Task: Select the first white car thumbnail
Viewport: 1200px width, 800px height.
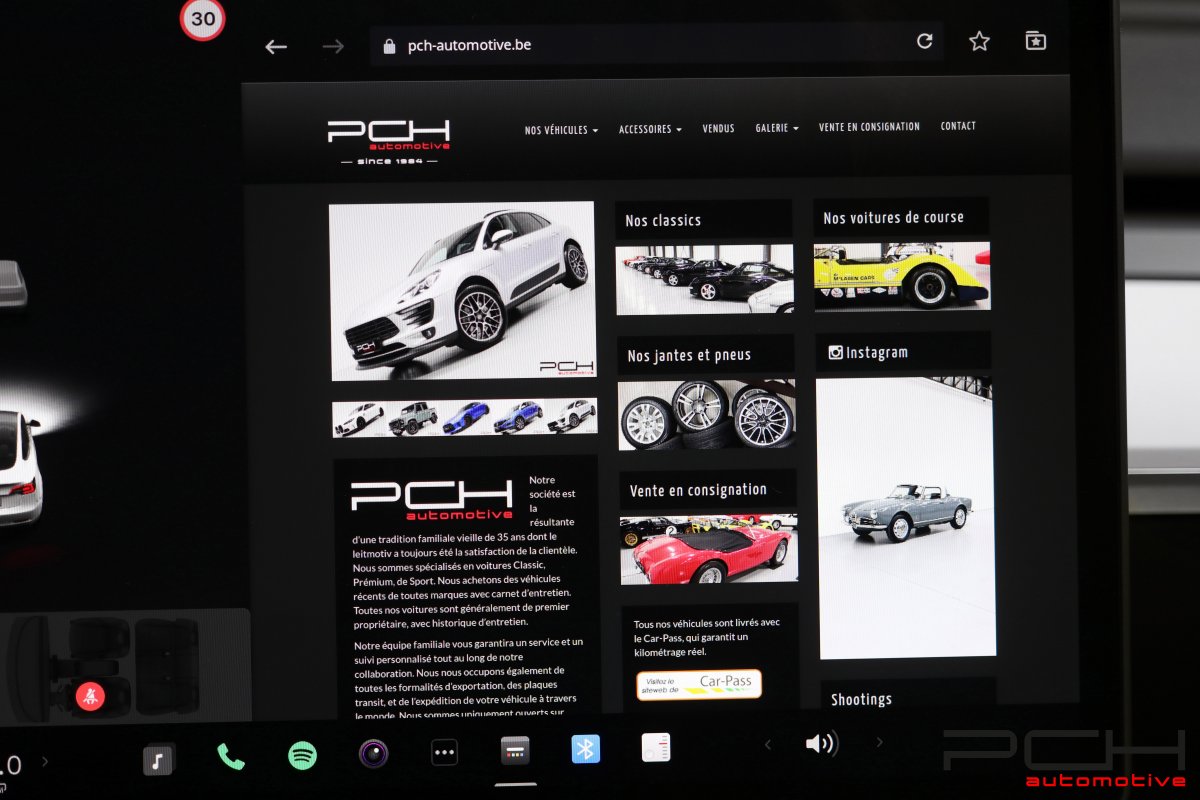Action: [x=359, y=418]
